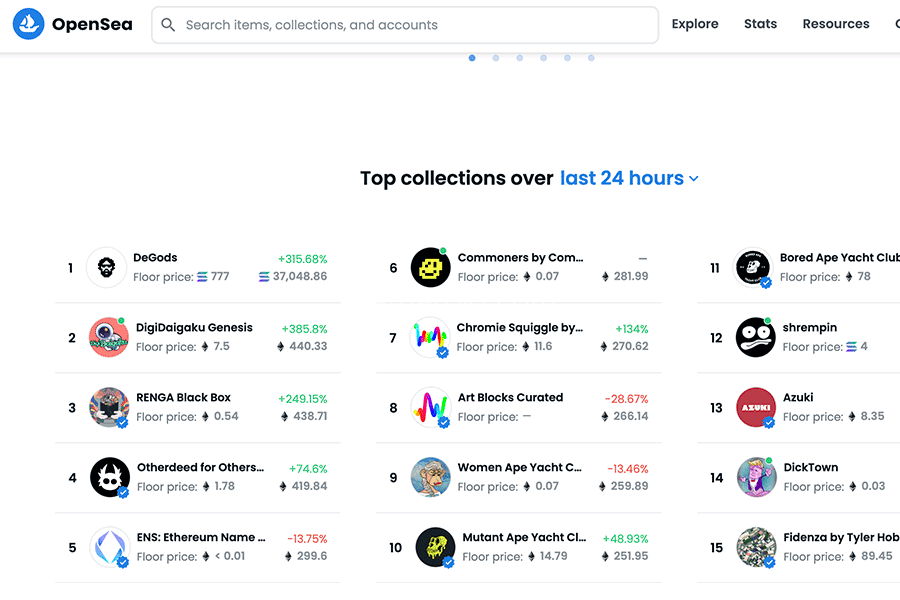
Task: Click the OpenSea ship logo icon
Action: (x=29, y=24)
